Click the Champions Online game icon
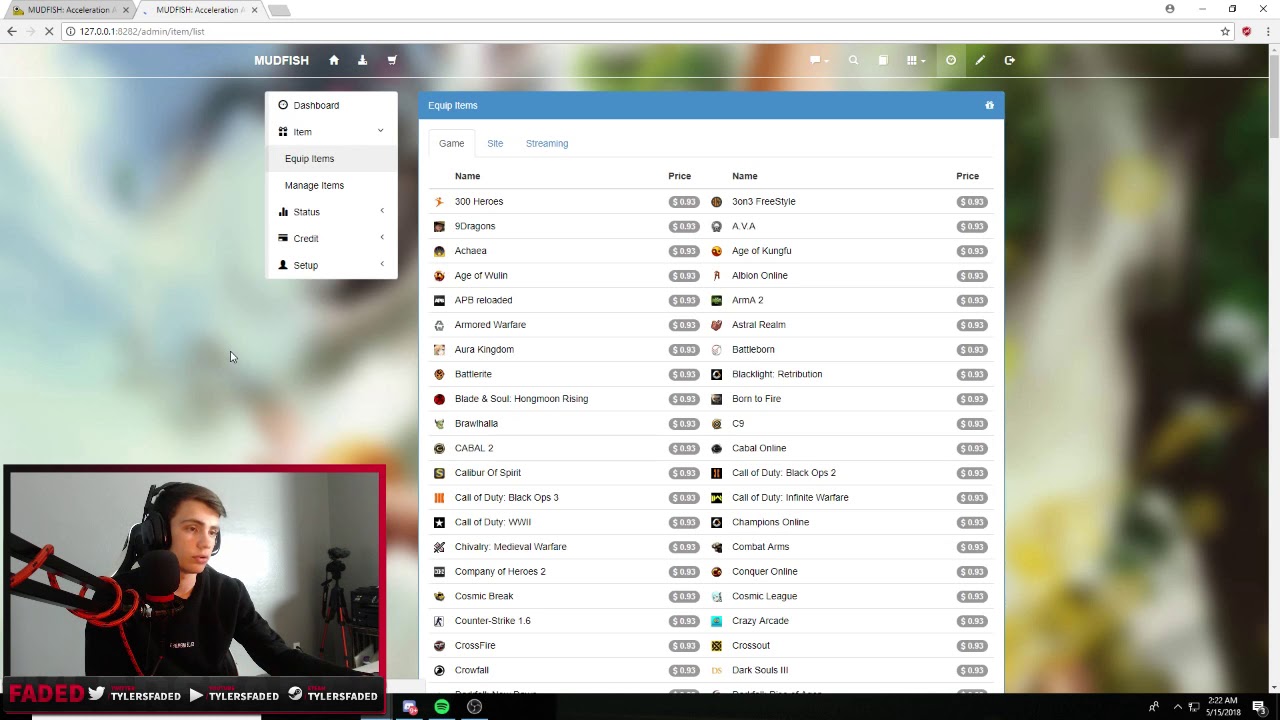This screenshot has height=720, width=1280. point(716,522)
